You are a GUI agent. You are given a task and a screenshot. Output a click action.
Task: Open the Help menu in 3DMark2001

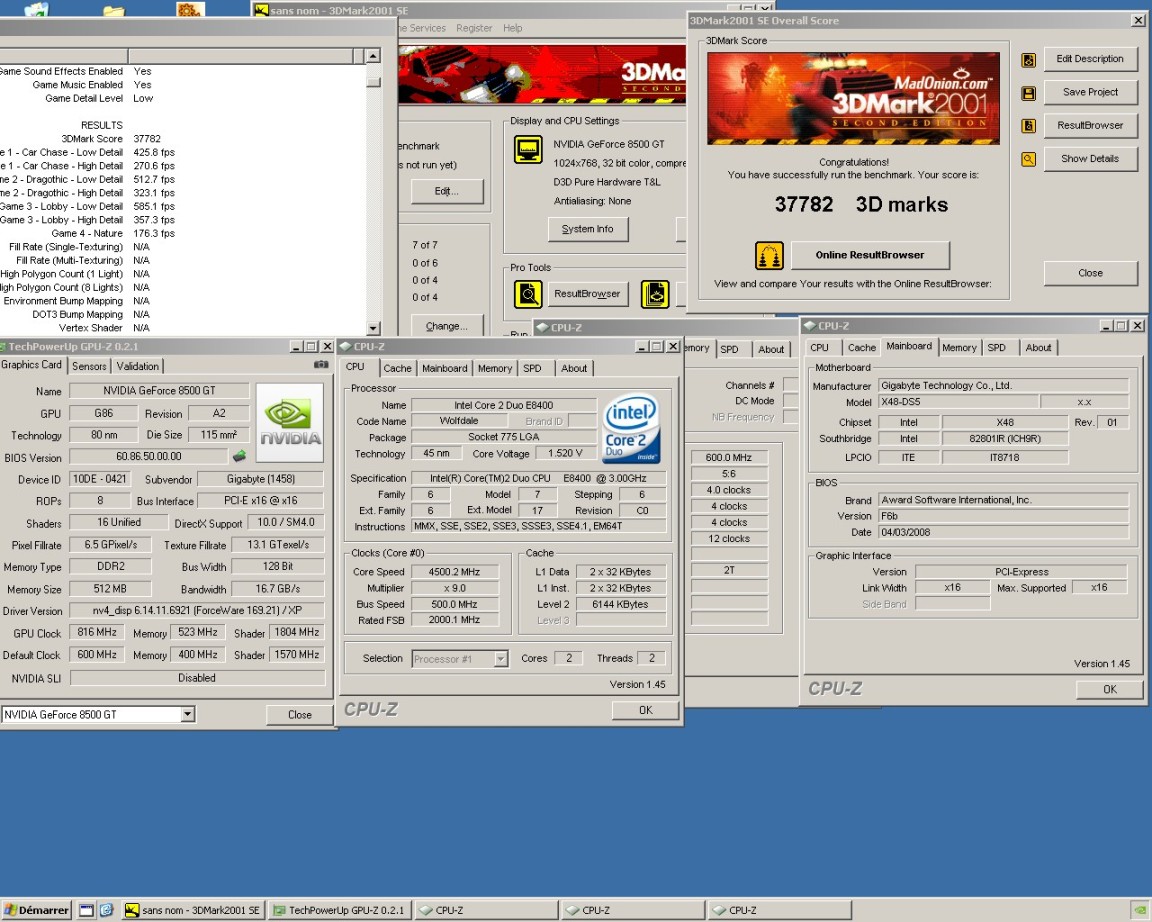(x=513, y=28)
